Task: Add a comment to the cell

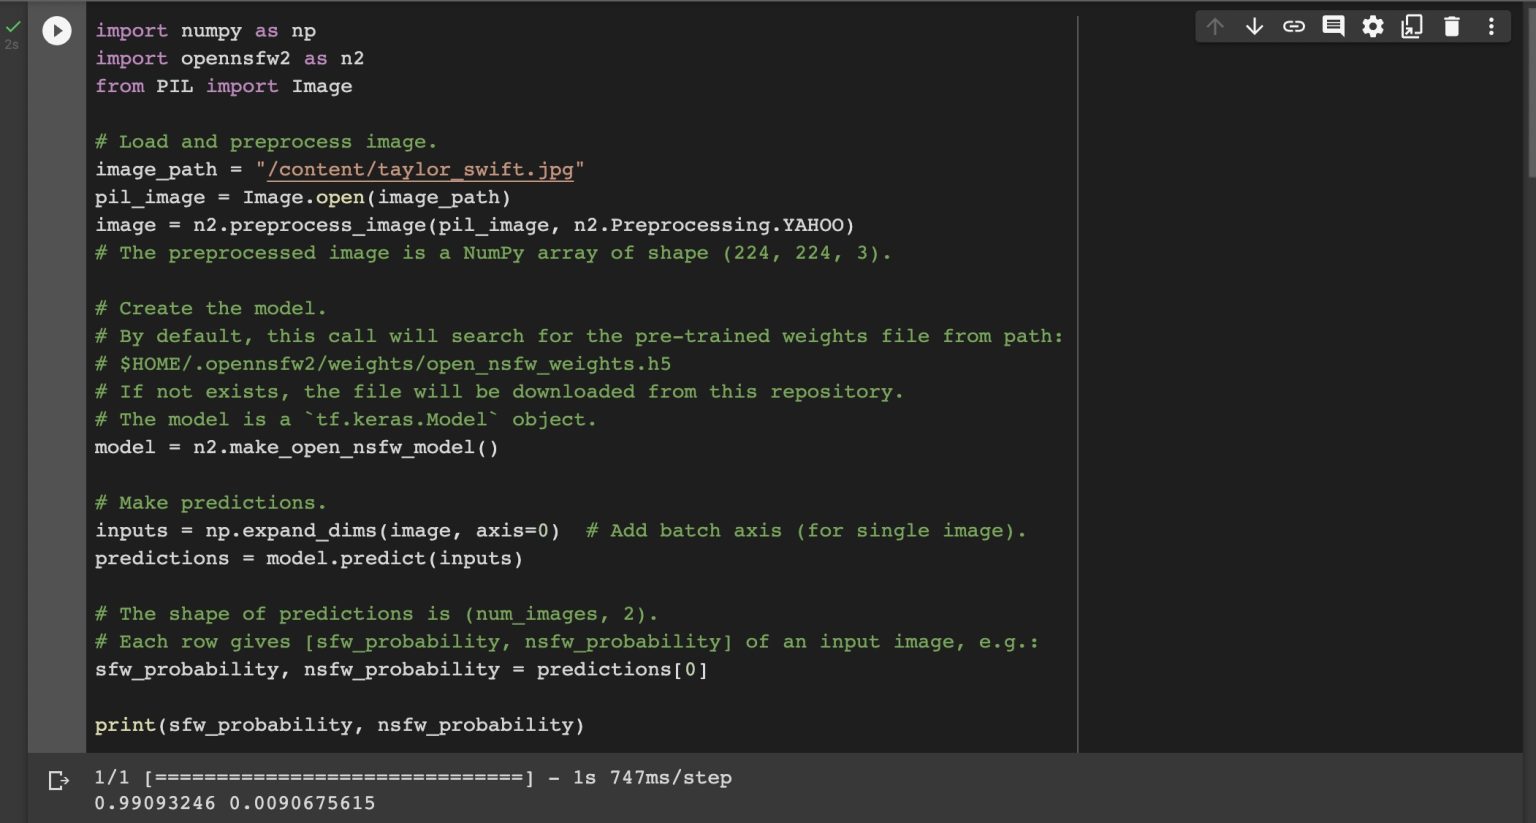Action: (x=1333, y=27)
